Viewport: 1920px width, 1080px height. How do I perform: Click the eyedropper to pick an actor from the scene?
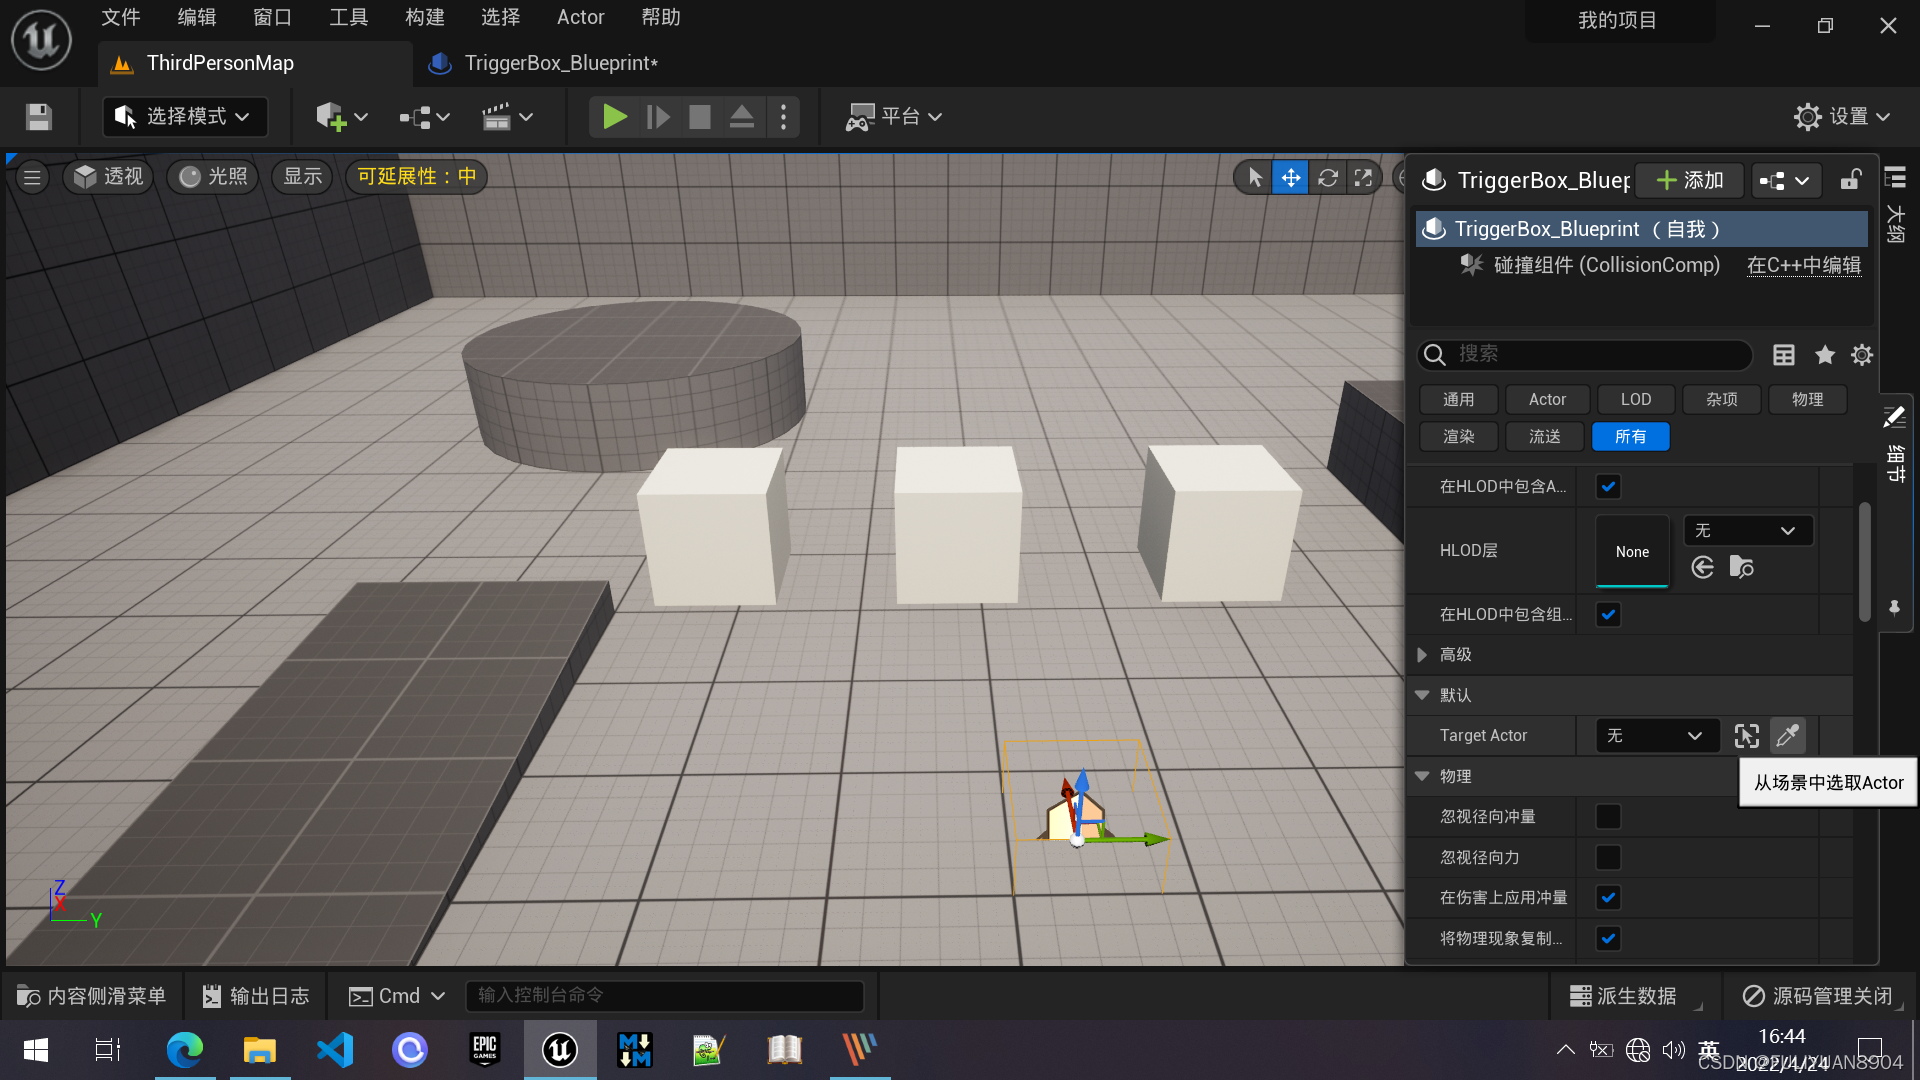pyautogui.click(x=1787, y=736)
